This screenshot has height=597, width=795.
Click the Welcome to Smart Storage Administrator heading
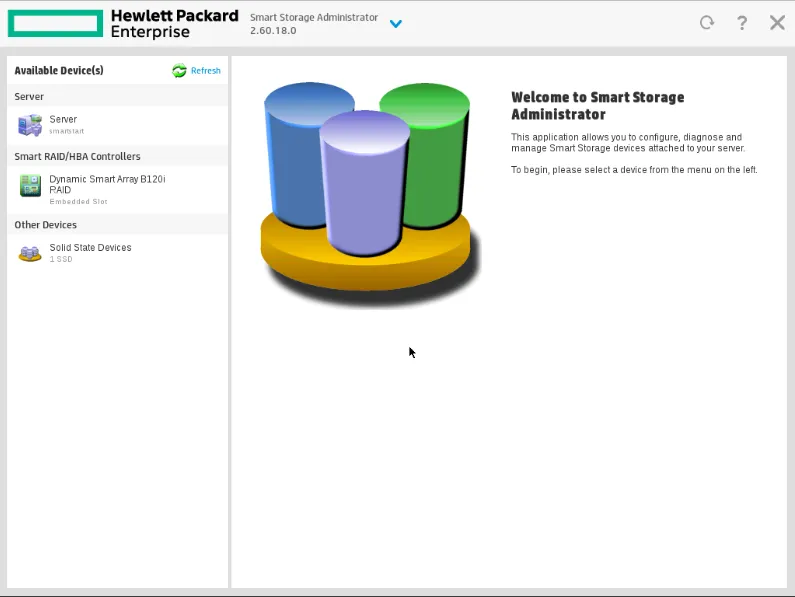point(598,106)
